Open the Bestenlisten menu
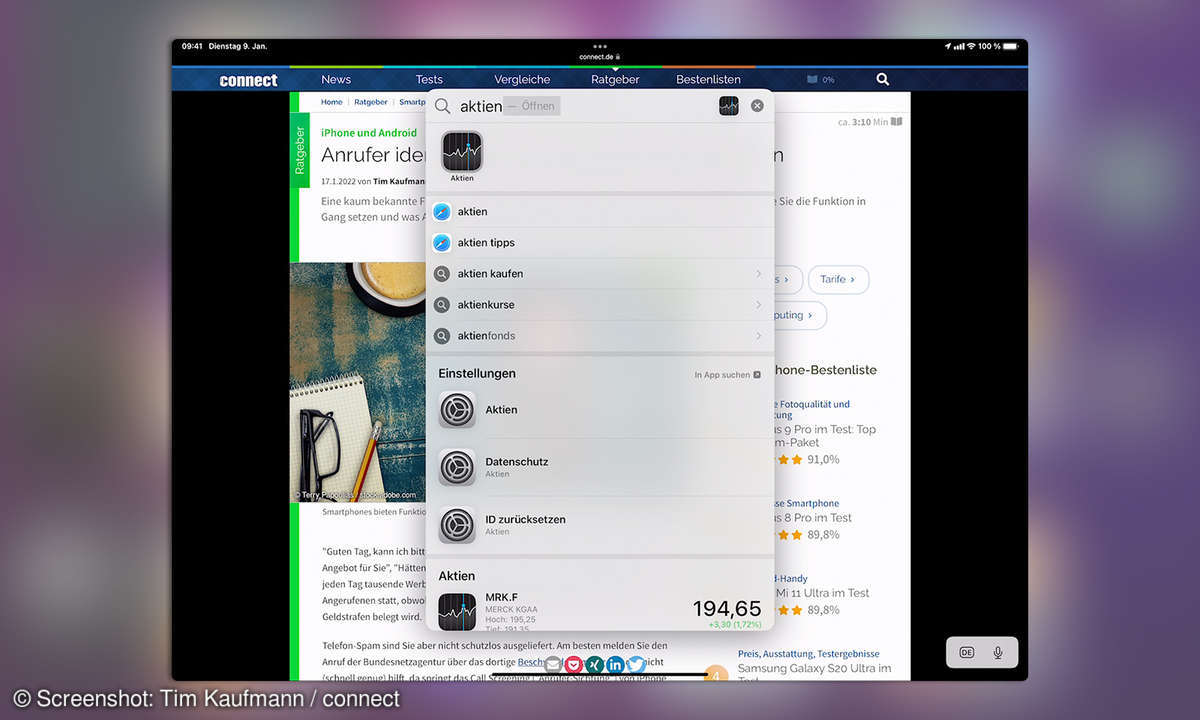This screenshot has height=720, width=1200. pos(708,79)
